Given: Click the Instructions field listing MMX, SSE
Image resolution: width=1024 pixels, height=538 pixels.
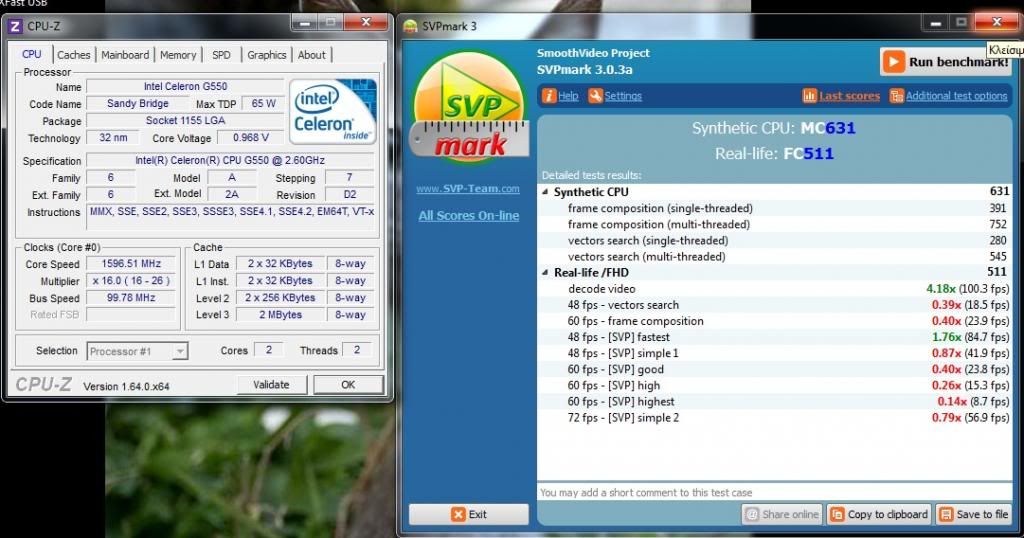Looking at the screenshot, I should click(232, 216).
